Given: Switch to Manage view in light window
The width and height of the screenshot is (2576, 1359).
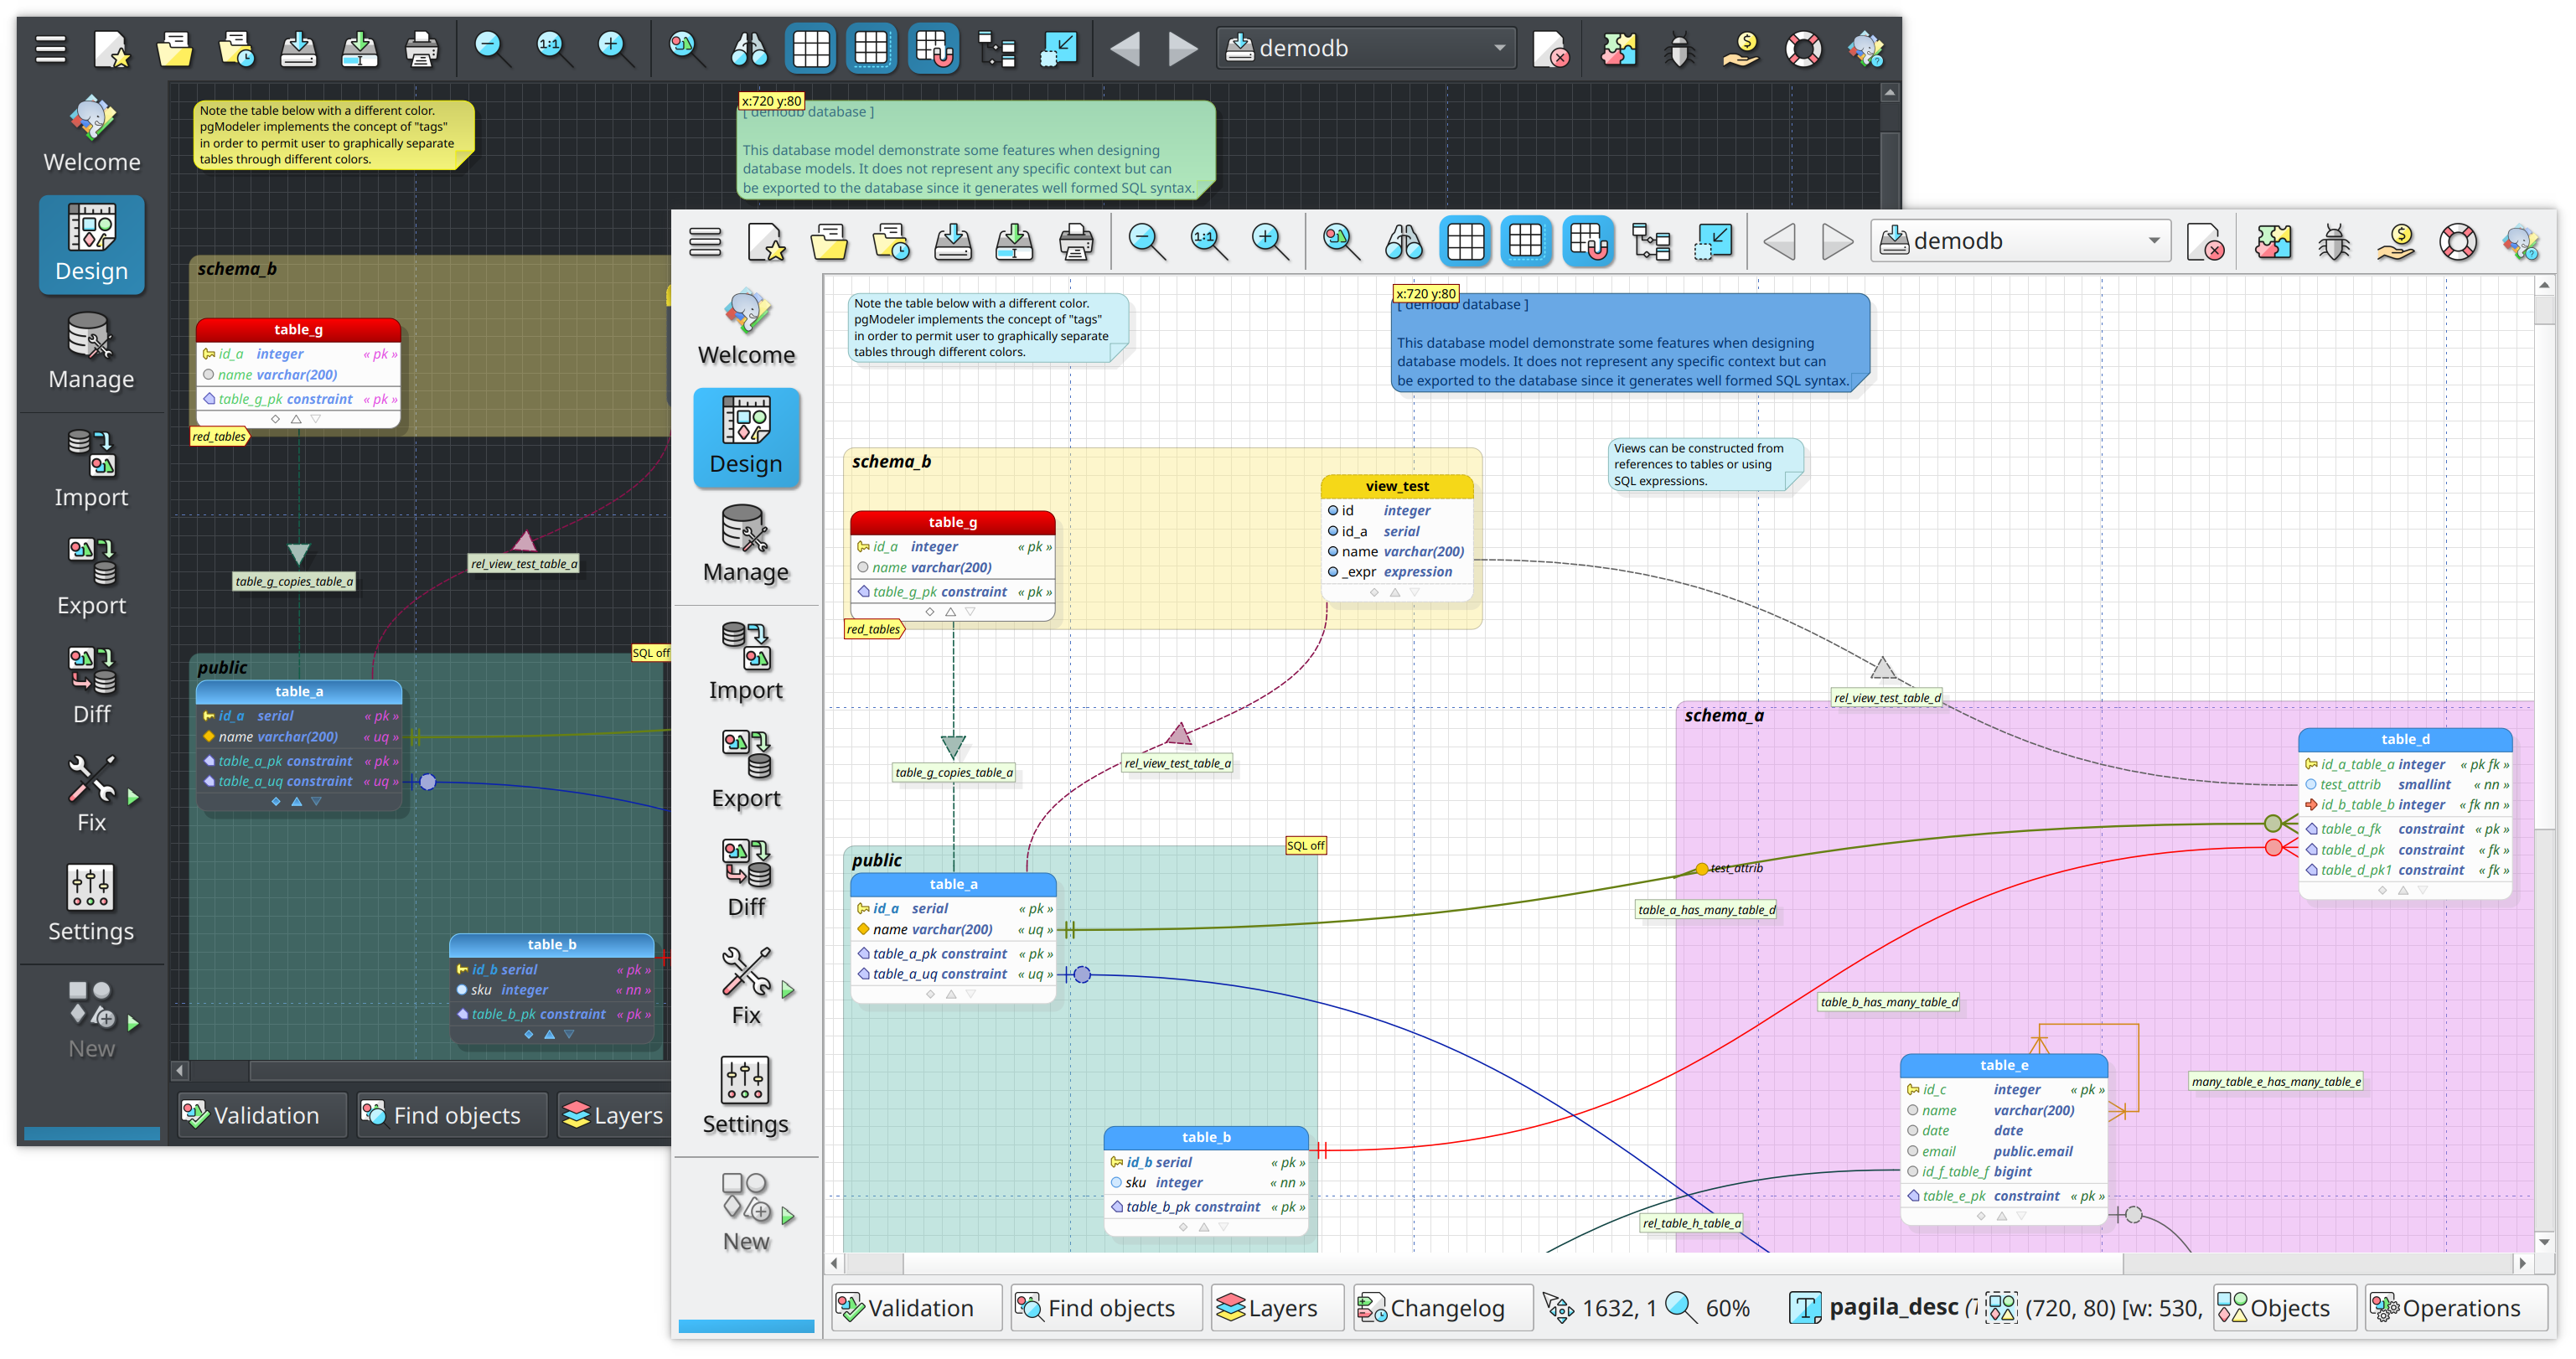Looking at the screenshot, I should [x=746, y=545].
